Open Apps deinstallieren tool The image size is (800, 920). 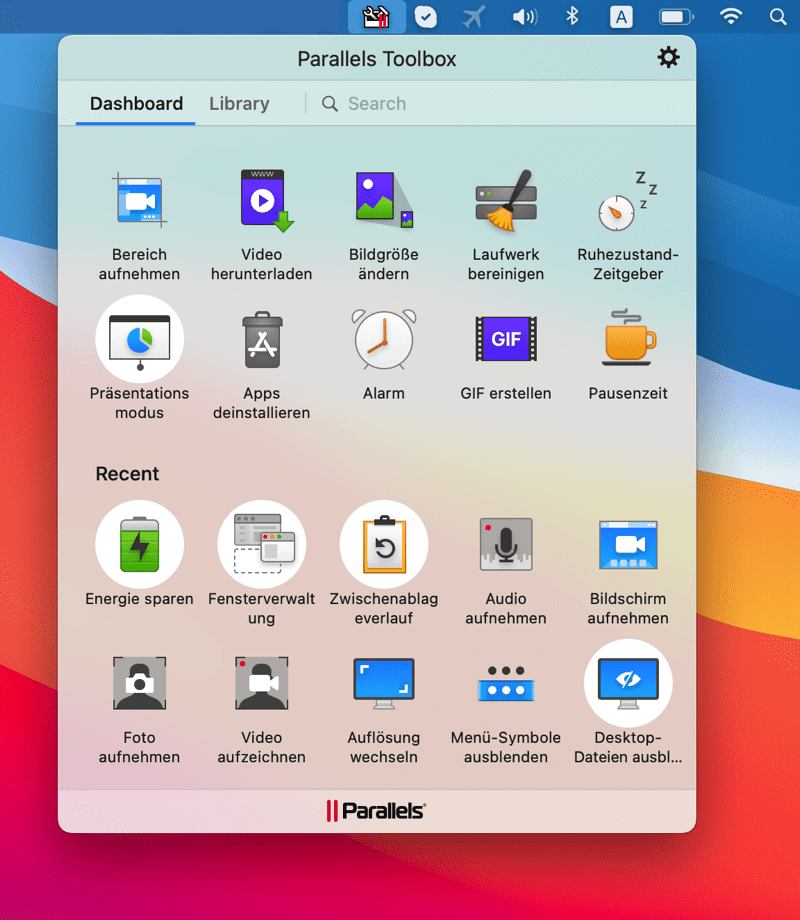(261, 340)
